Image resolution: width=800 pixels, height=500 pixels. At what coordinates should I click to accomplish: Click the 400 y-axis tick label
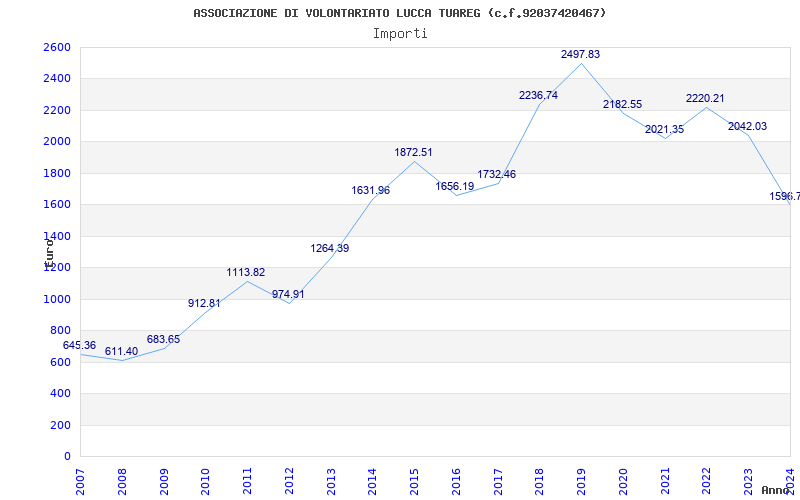pyautogui.click(x=61, y=393)
